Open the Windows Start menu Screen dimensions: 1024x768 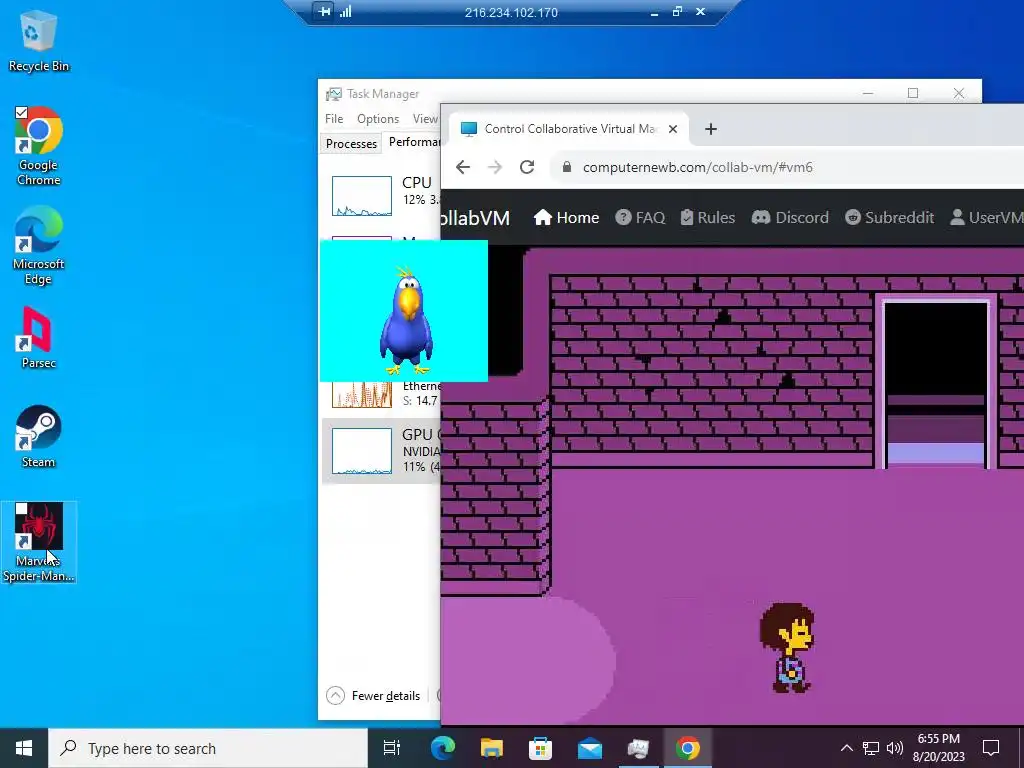[x=24, y=748]
